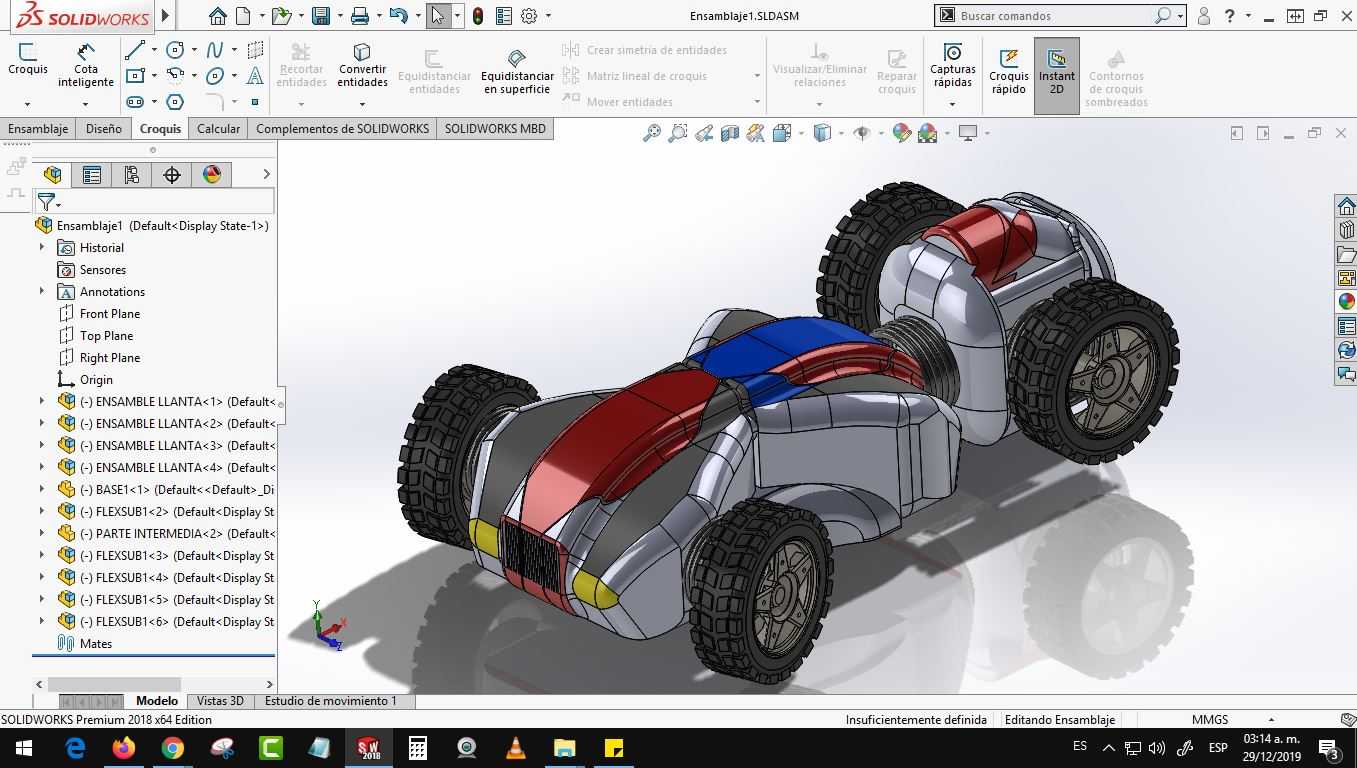Image resolution: width=1357 pixels, height=768 pixels.
Task: Click the Zoom to Fit view icon
Action: [652, 133]
